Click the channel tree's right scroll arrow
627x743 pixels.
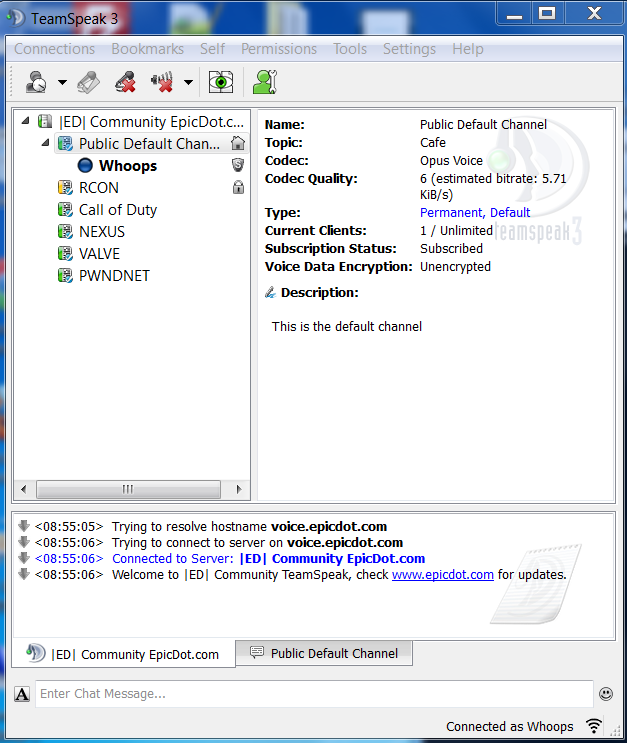[x=239, y=489]
